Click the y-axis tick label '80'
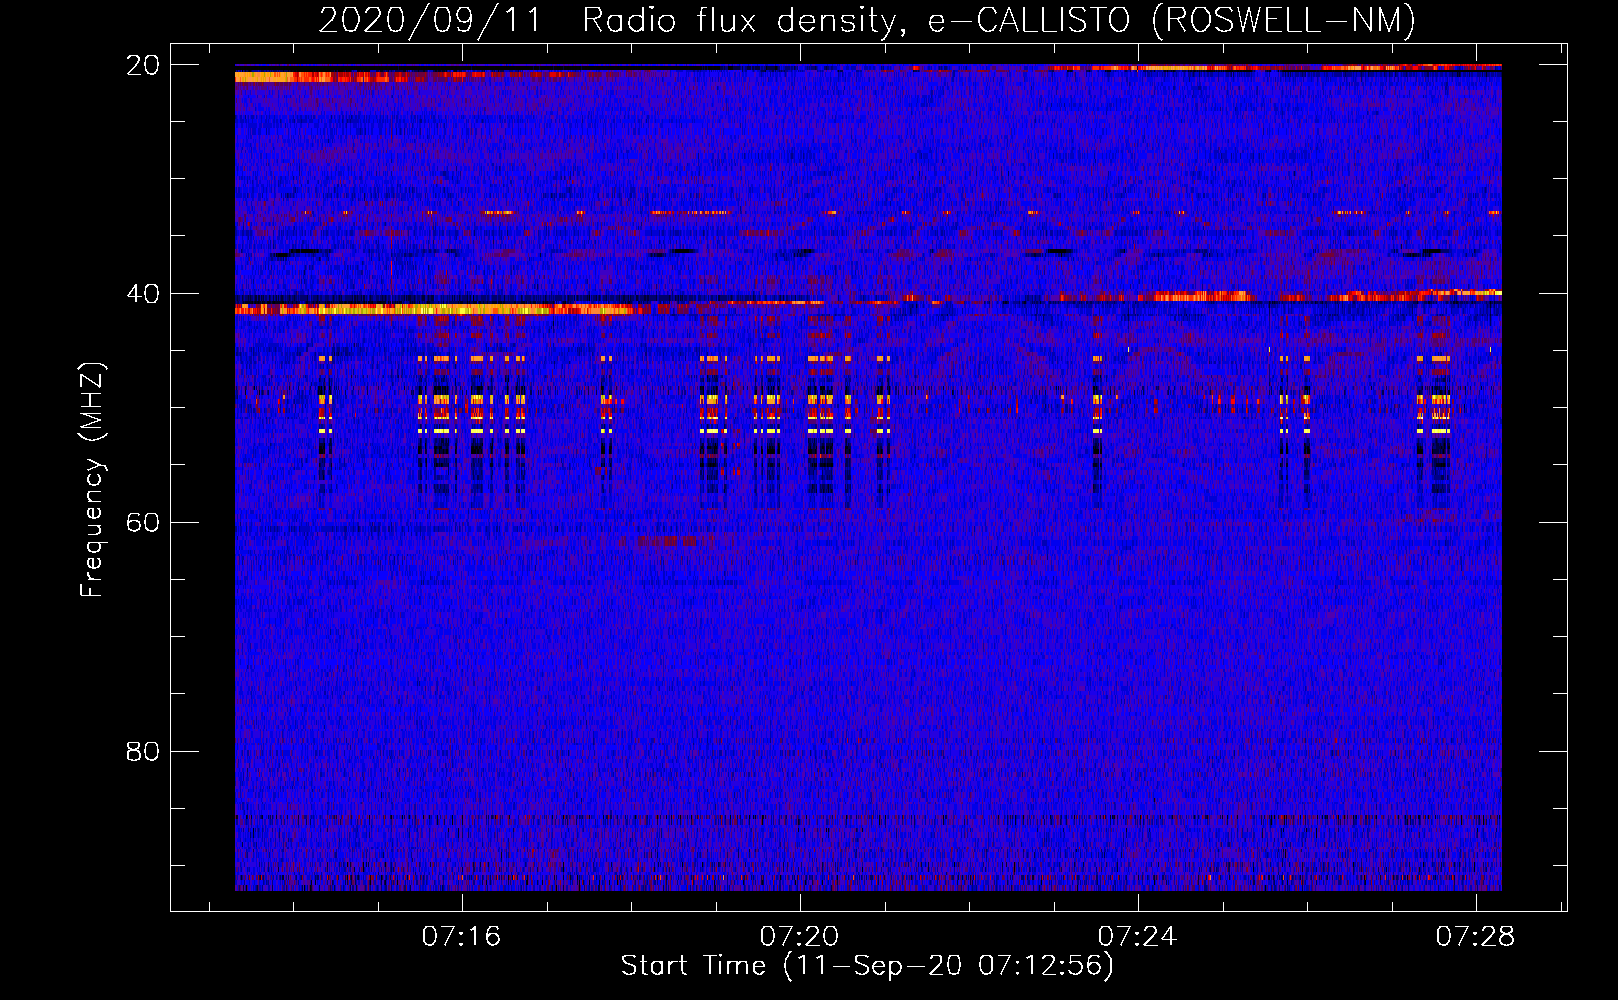Viewport: 1618px width, 1000px height. coord(143,751)
